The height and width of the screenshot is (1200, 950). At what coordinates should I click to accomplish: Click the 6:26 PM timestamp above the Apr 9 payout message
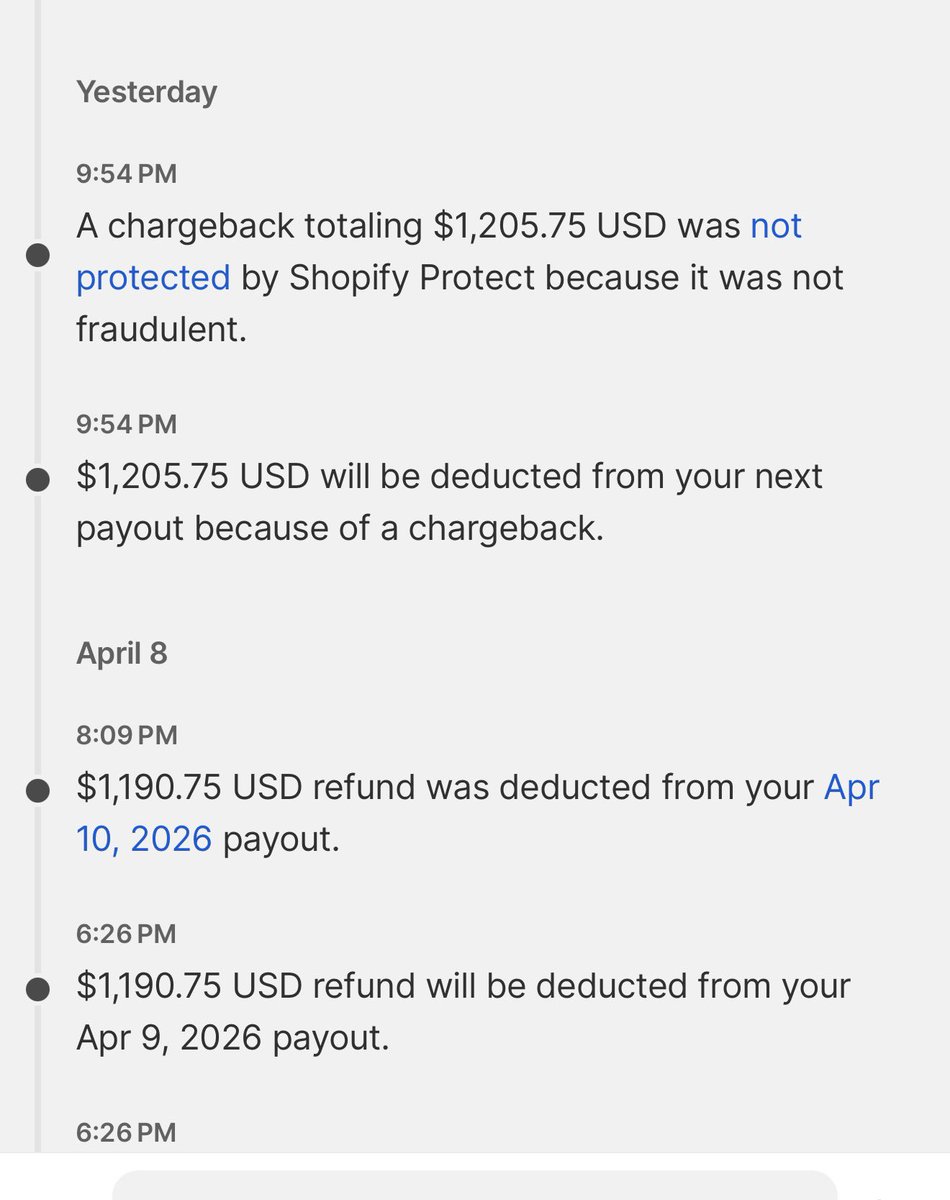[126, 934]
